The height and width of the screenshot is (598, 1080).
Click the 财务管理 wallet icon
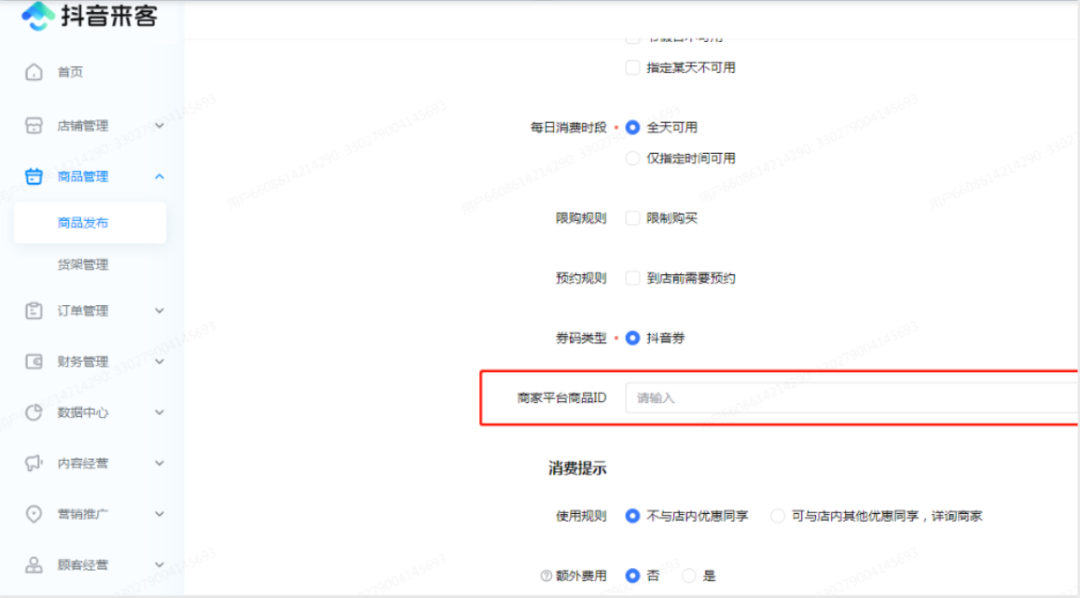[x=34, y=362]
